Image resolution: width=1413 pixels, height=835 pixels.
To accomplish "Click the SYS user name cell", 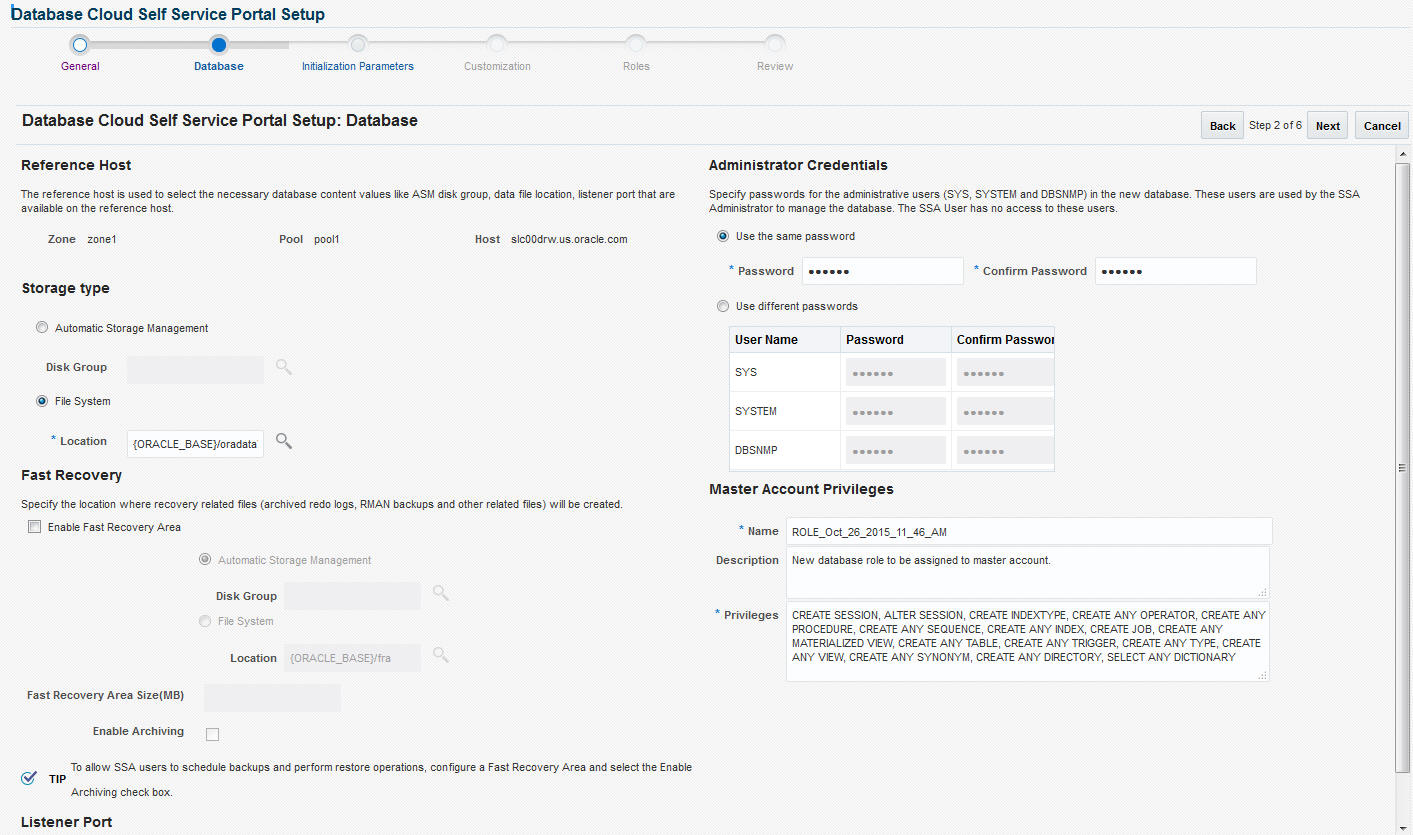I will coord(785,372).
